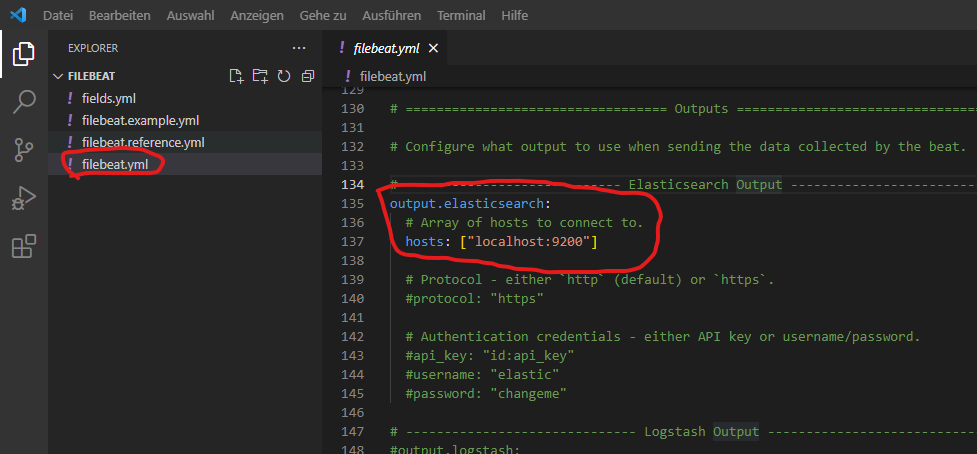Select filebeat.reference.yml in the file tree

click(x=143, y=142)
